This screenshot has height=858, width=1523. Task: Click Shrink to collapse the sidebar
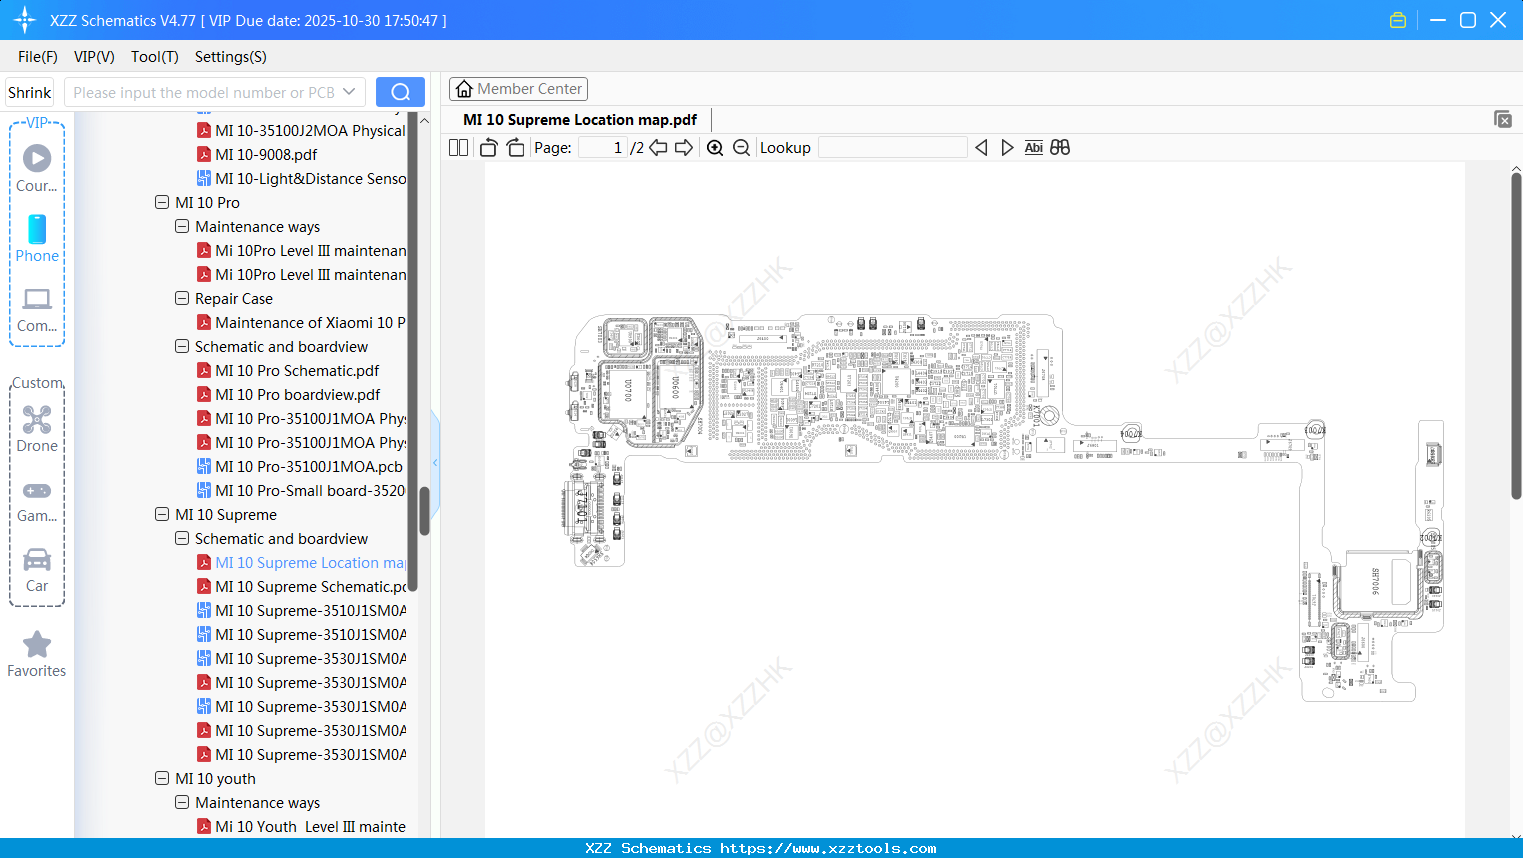(29, 91)
